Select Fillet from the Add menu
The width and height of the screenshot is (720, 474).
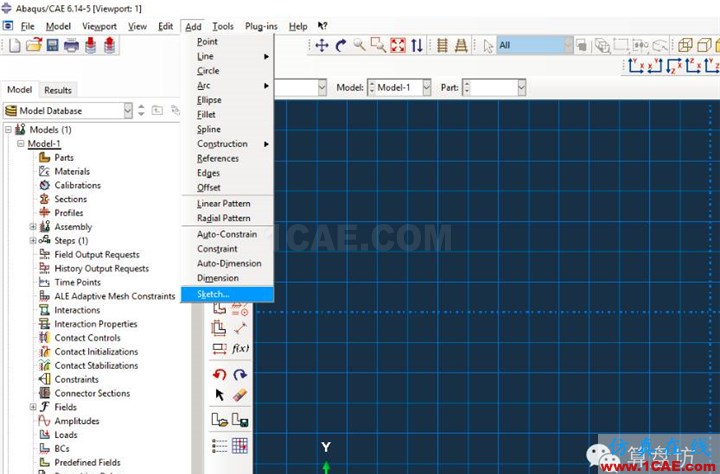click(x=227, y=114)
